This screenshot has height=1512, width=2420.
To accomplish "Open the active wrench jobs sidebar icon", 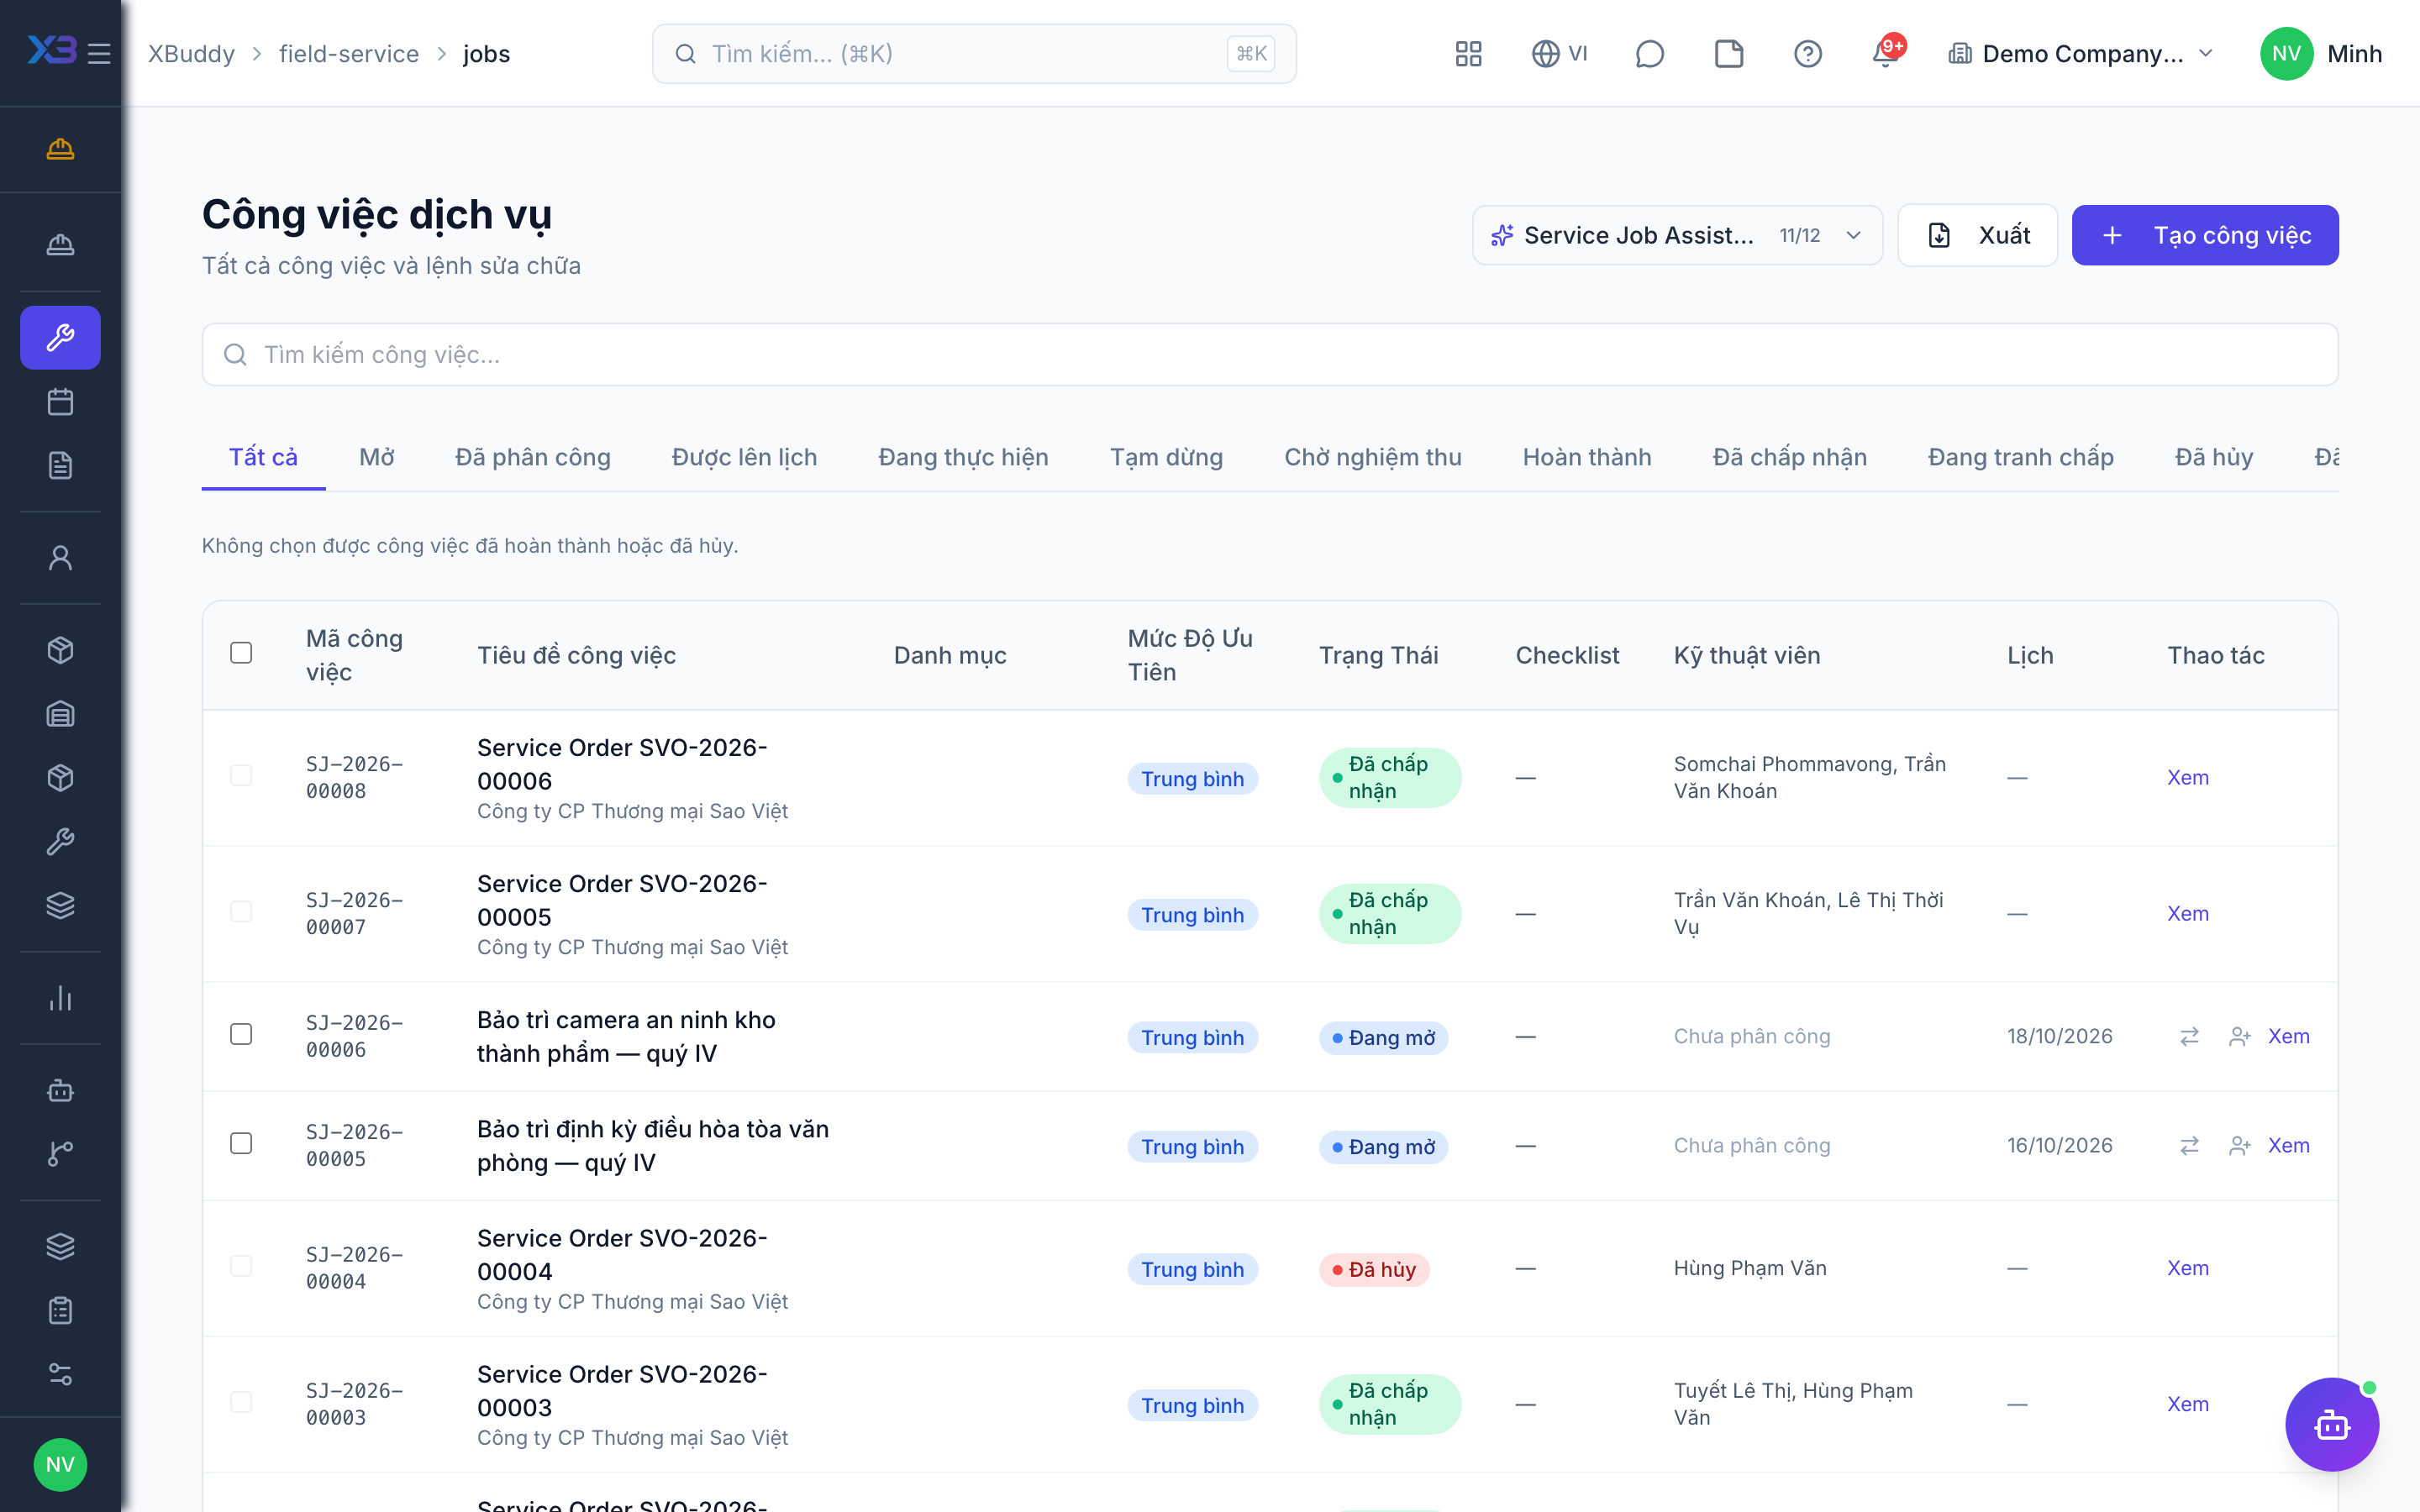I will coord(60,338).
